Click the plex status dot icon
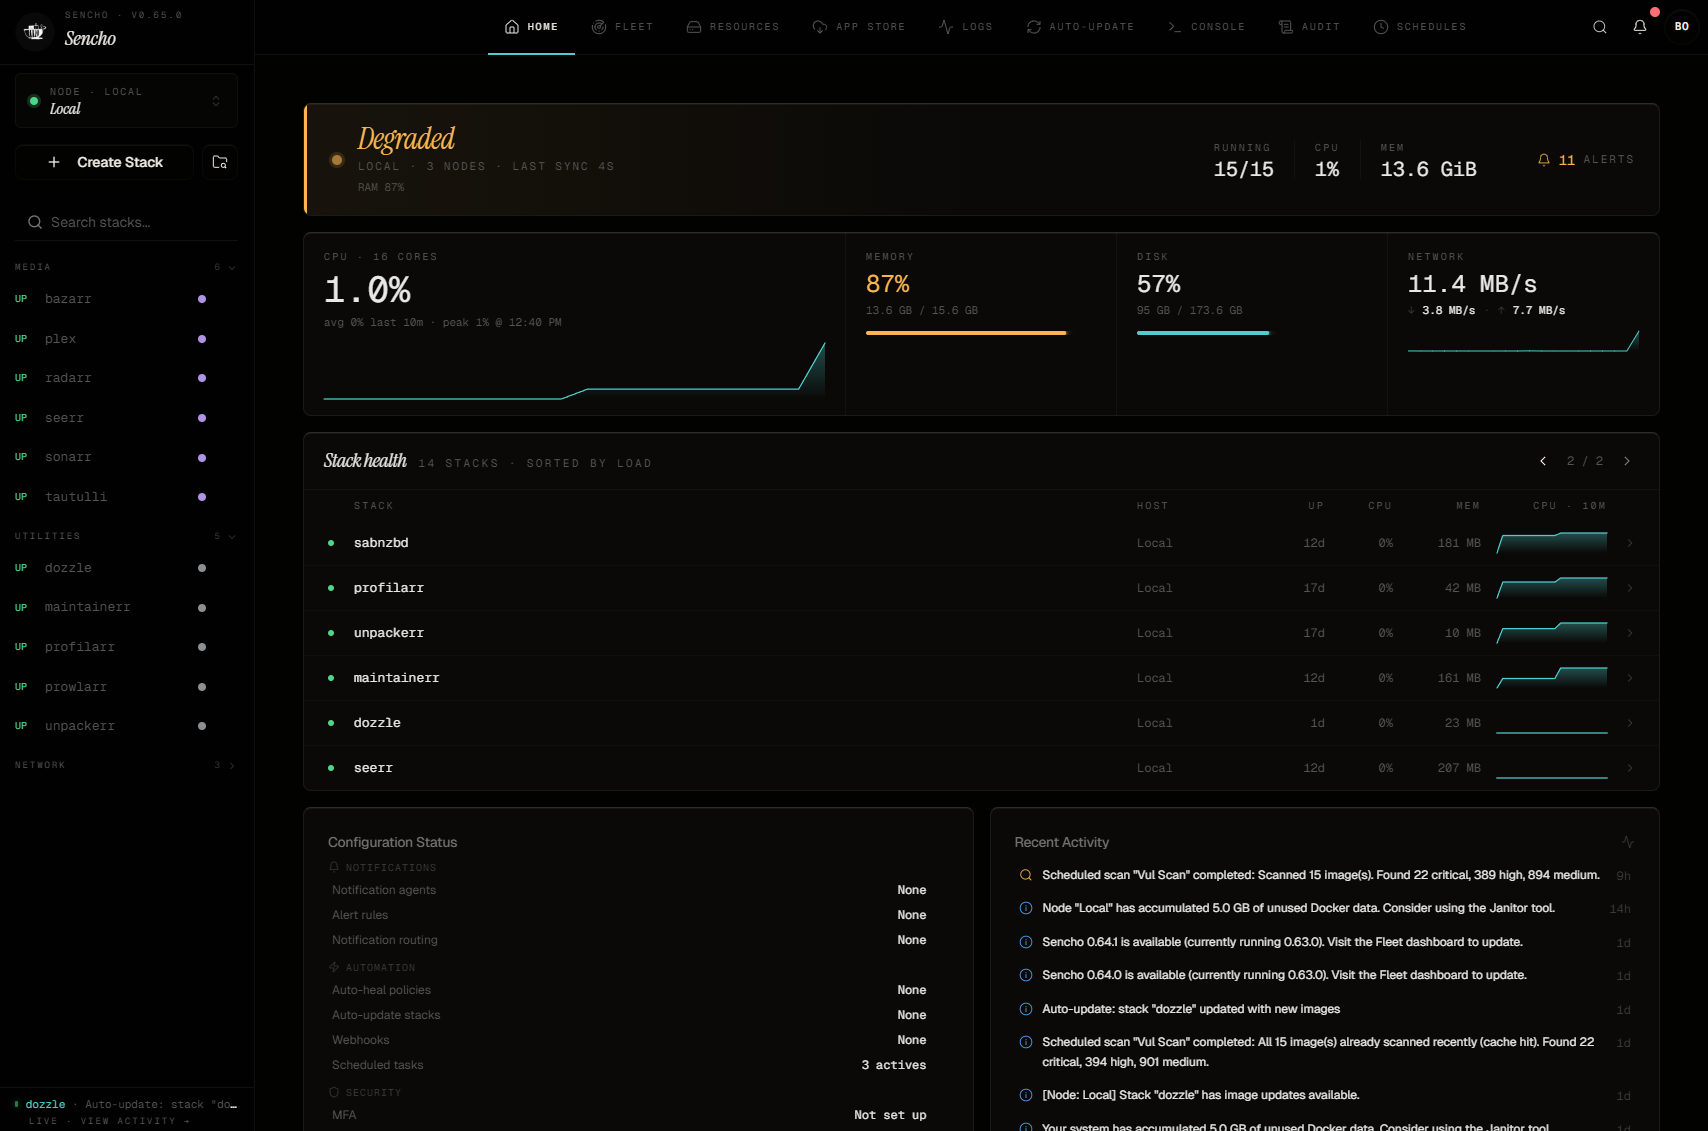Image resolution: width=1708 pixels, height=1131 pixels. [x=202, y=339]
